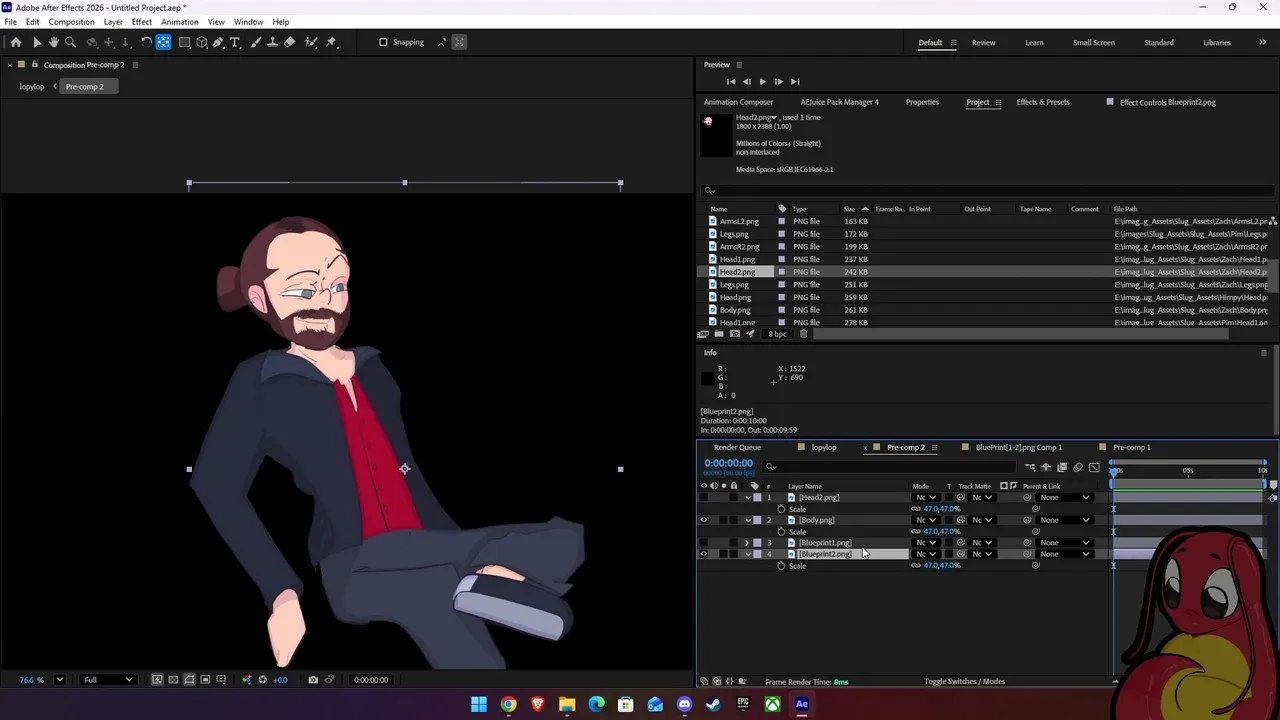1280x720 pixels.
Task: Click the color channel icon in viewer footer
Action: pos(247,680)
